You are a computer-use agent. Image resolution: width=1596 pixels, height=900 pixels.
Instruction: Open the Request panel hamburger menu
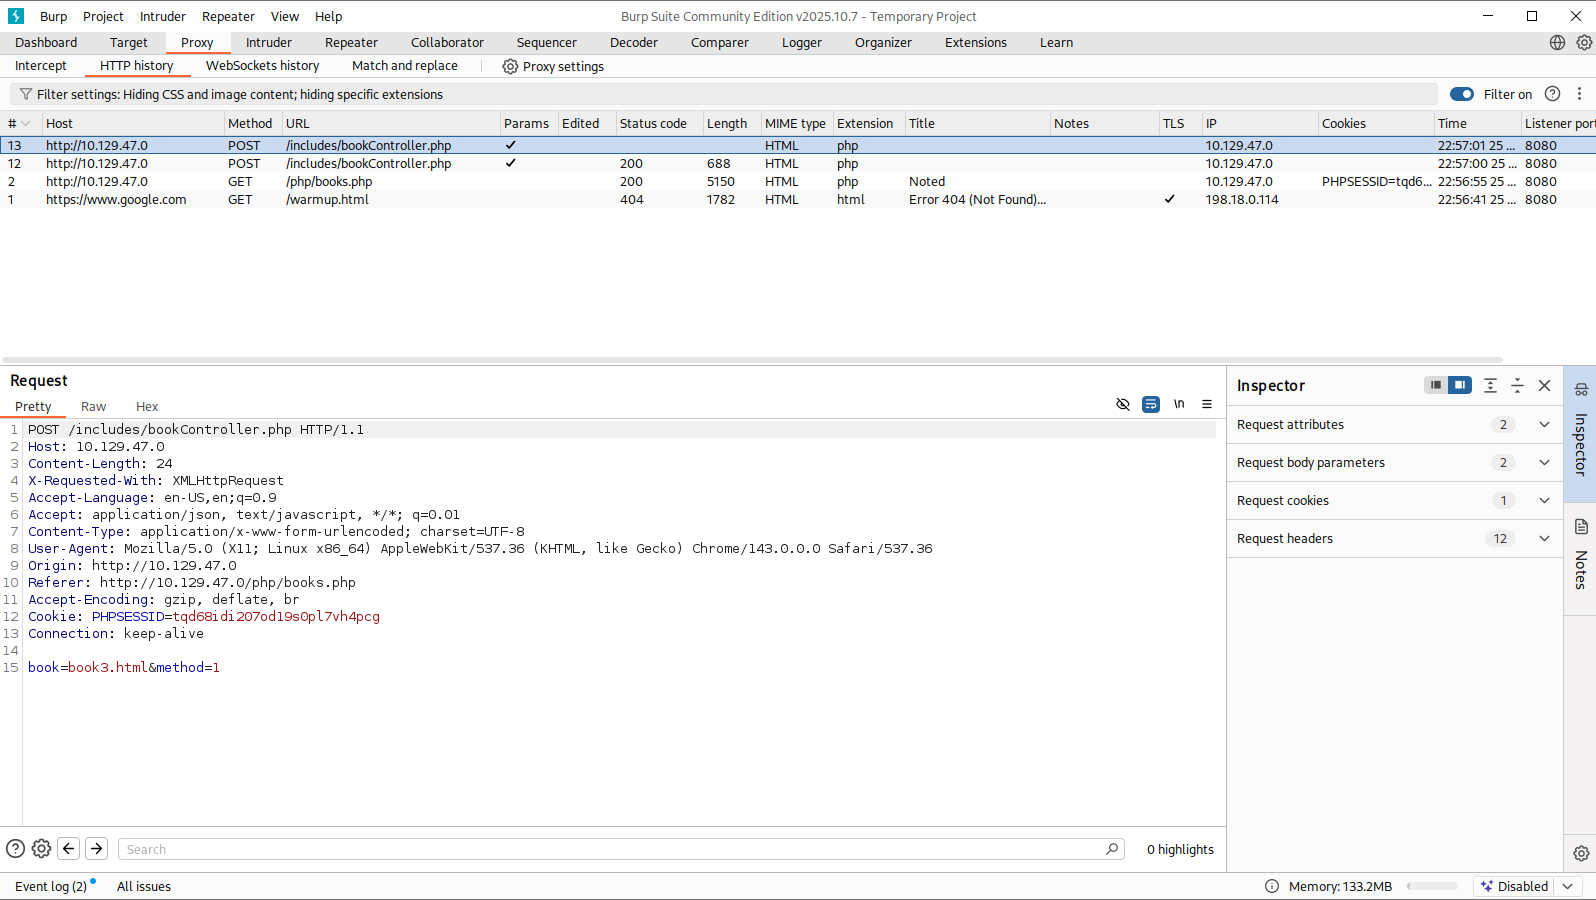(x=1207, y=404)
